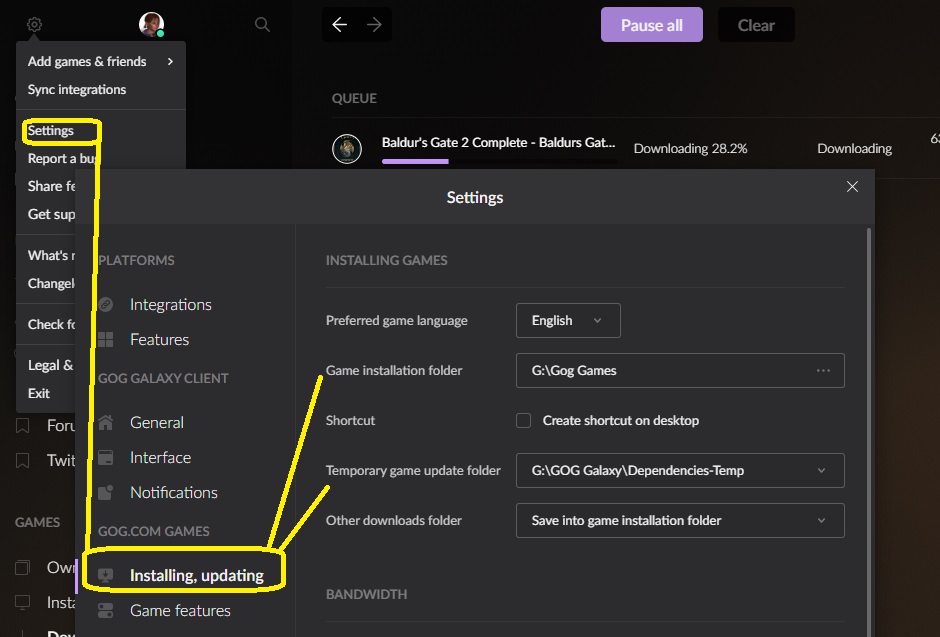Click the QUEUE section heading
This screenshot has width=940, height=637.
[x=354, y=98]
